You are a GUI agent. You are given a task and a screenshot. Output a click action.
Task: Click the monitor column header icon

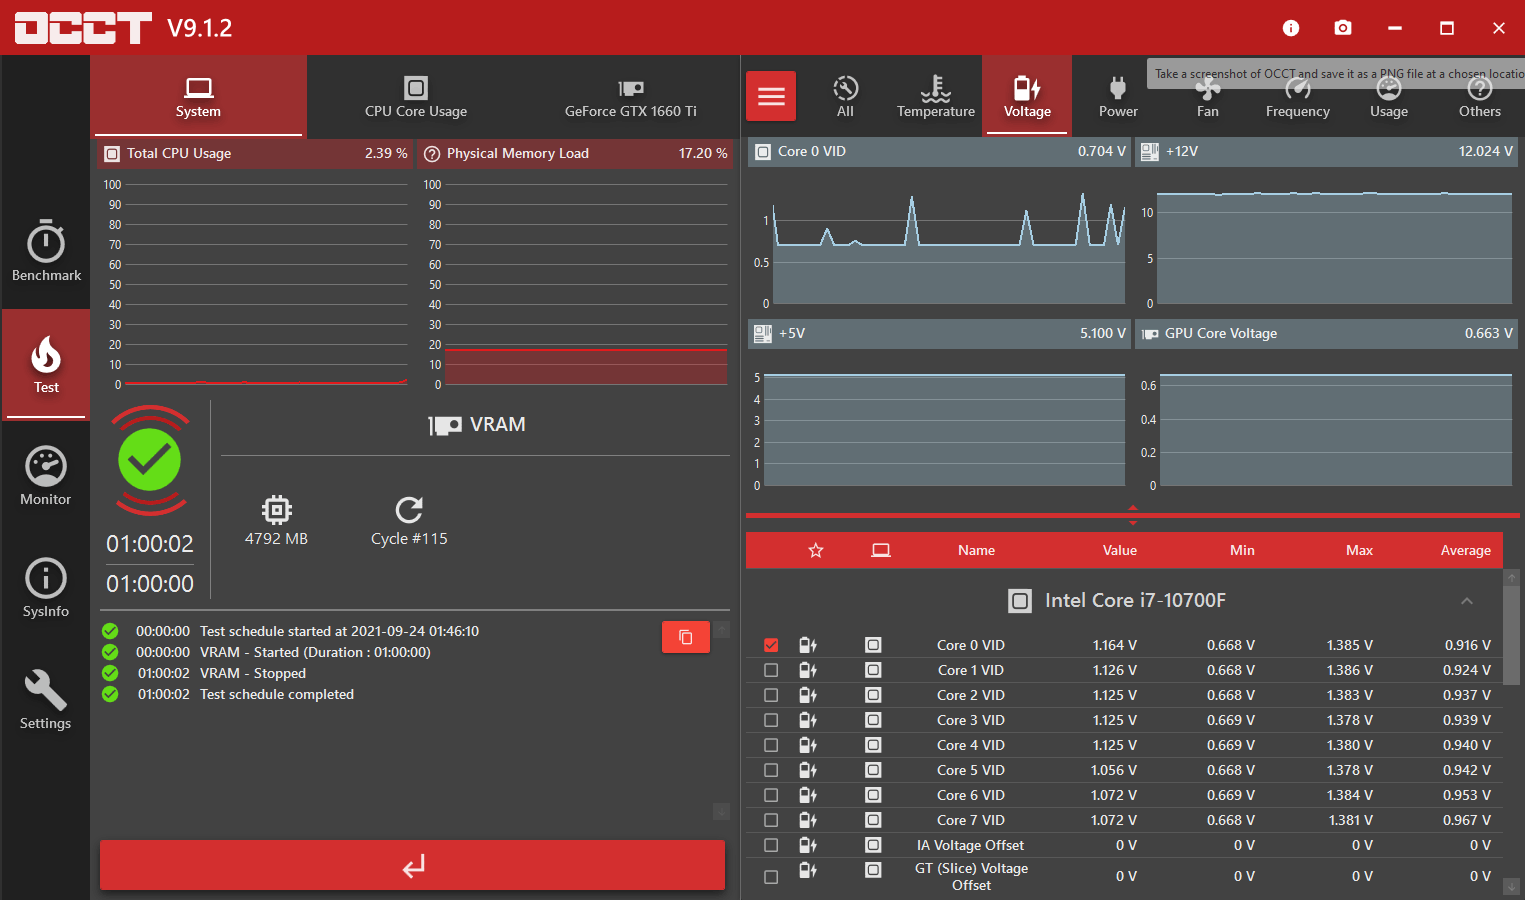(881, 550)
